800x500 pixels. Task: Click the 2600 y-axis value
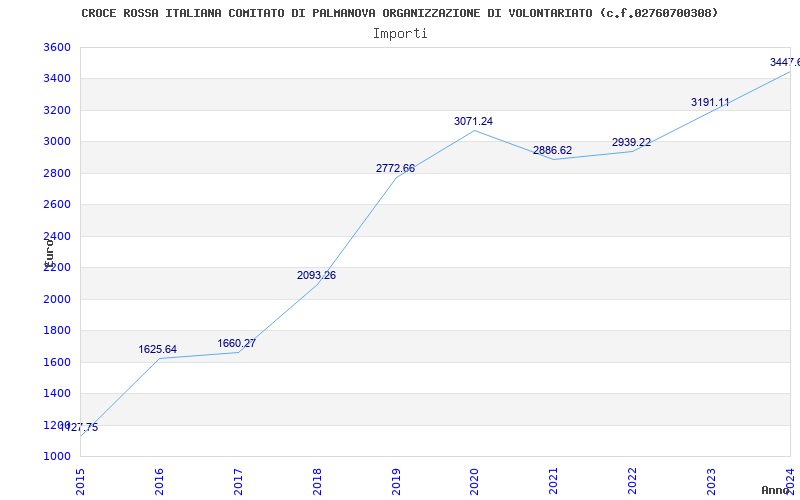[x=57, y=205]
